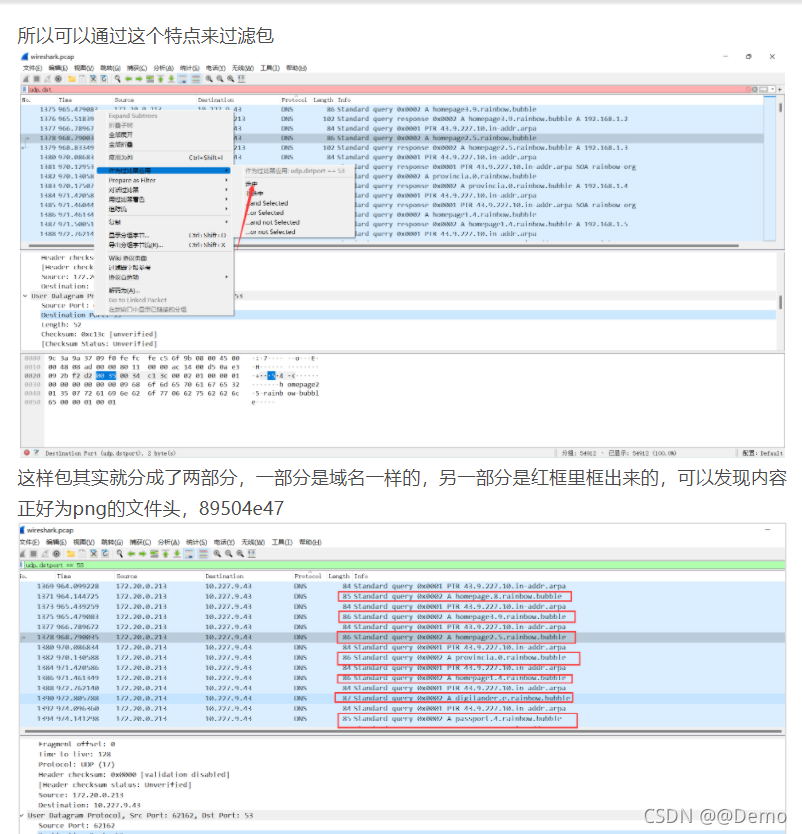The width and height of the screenshot is (802, 834).
Task: Choose 选中 in apply-as-filter submenu
Action: pyautogui.click(x=252, y=184)
